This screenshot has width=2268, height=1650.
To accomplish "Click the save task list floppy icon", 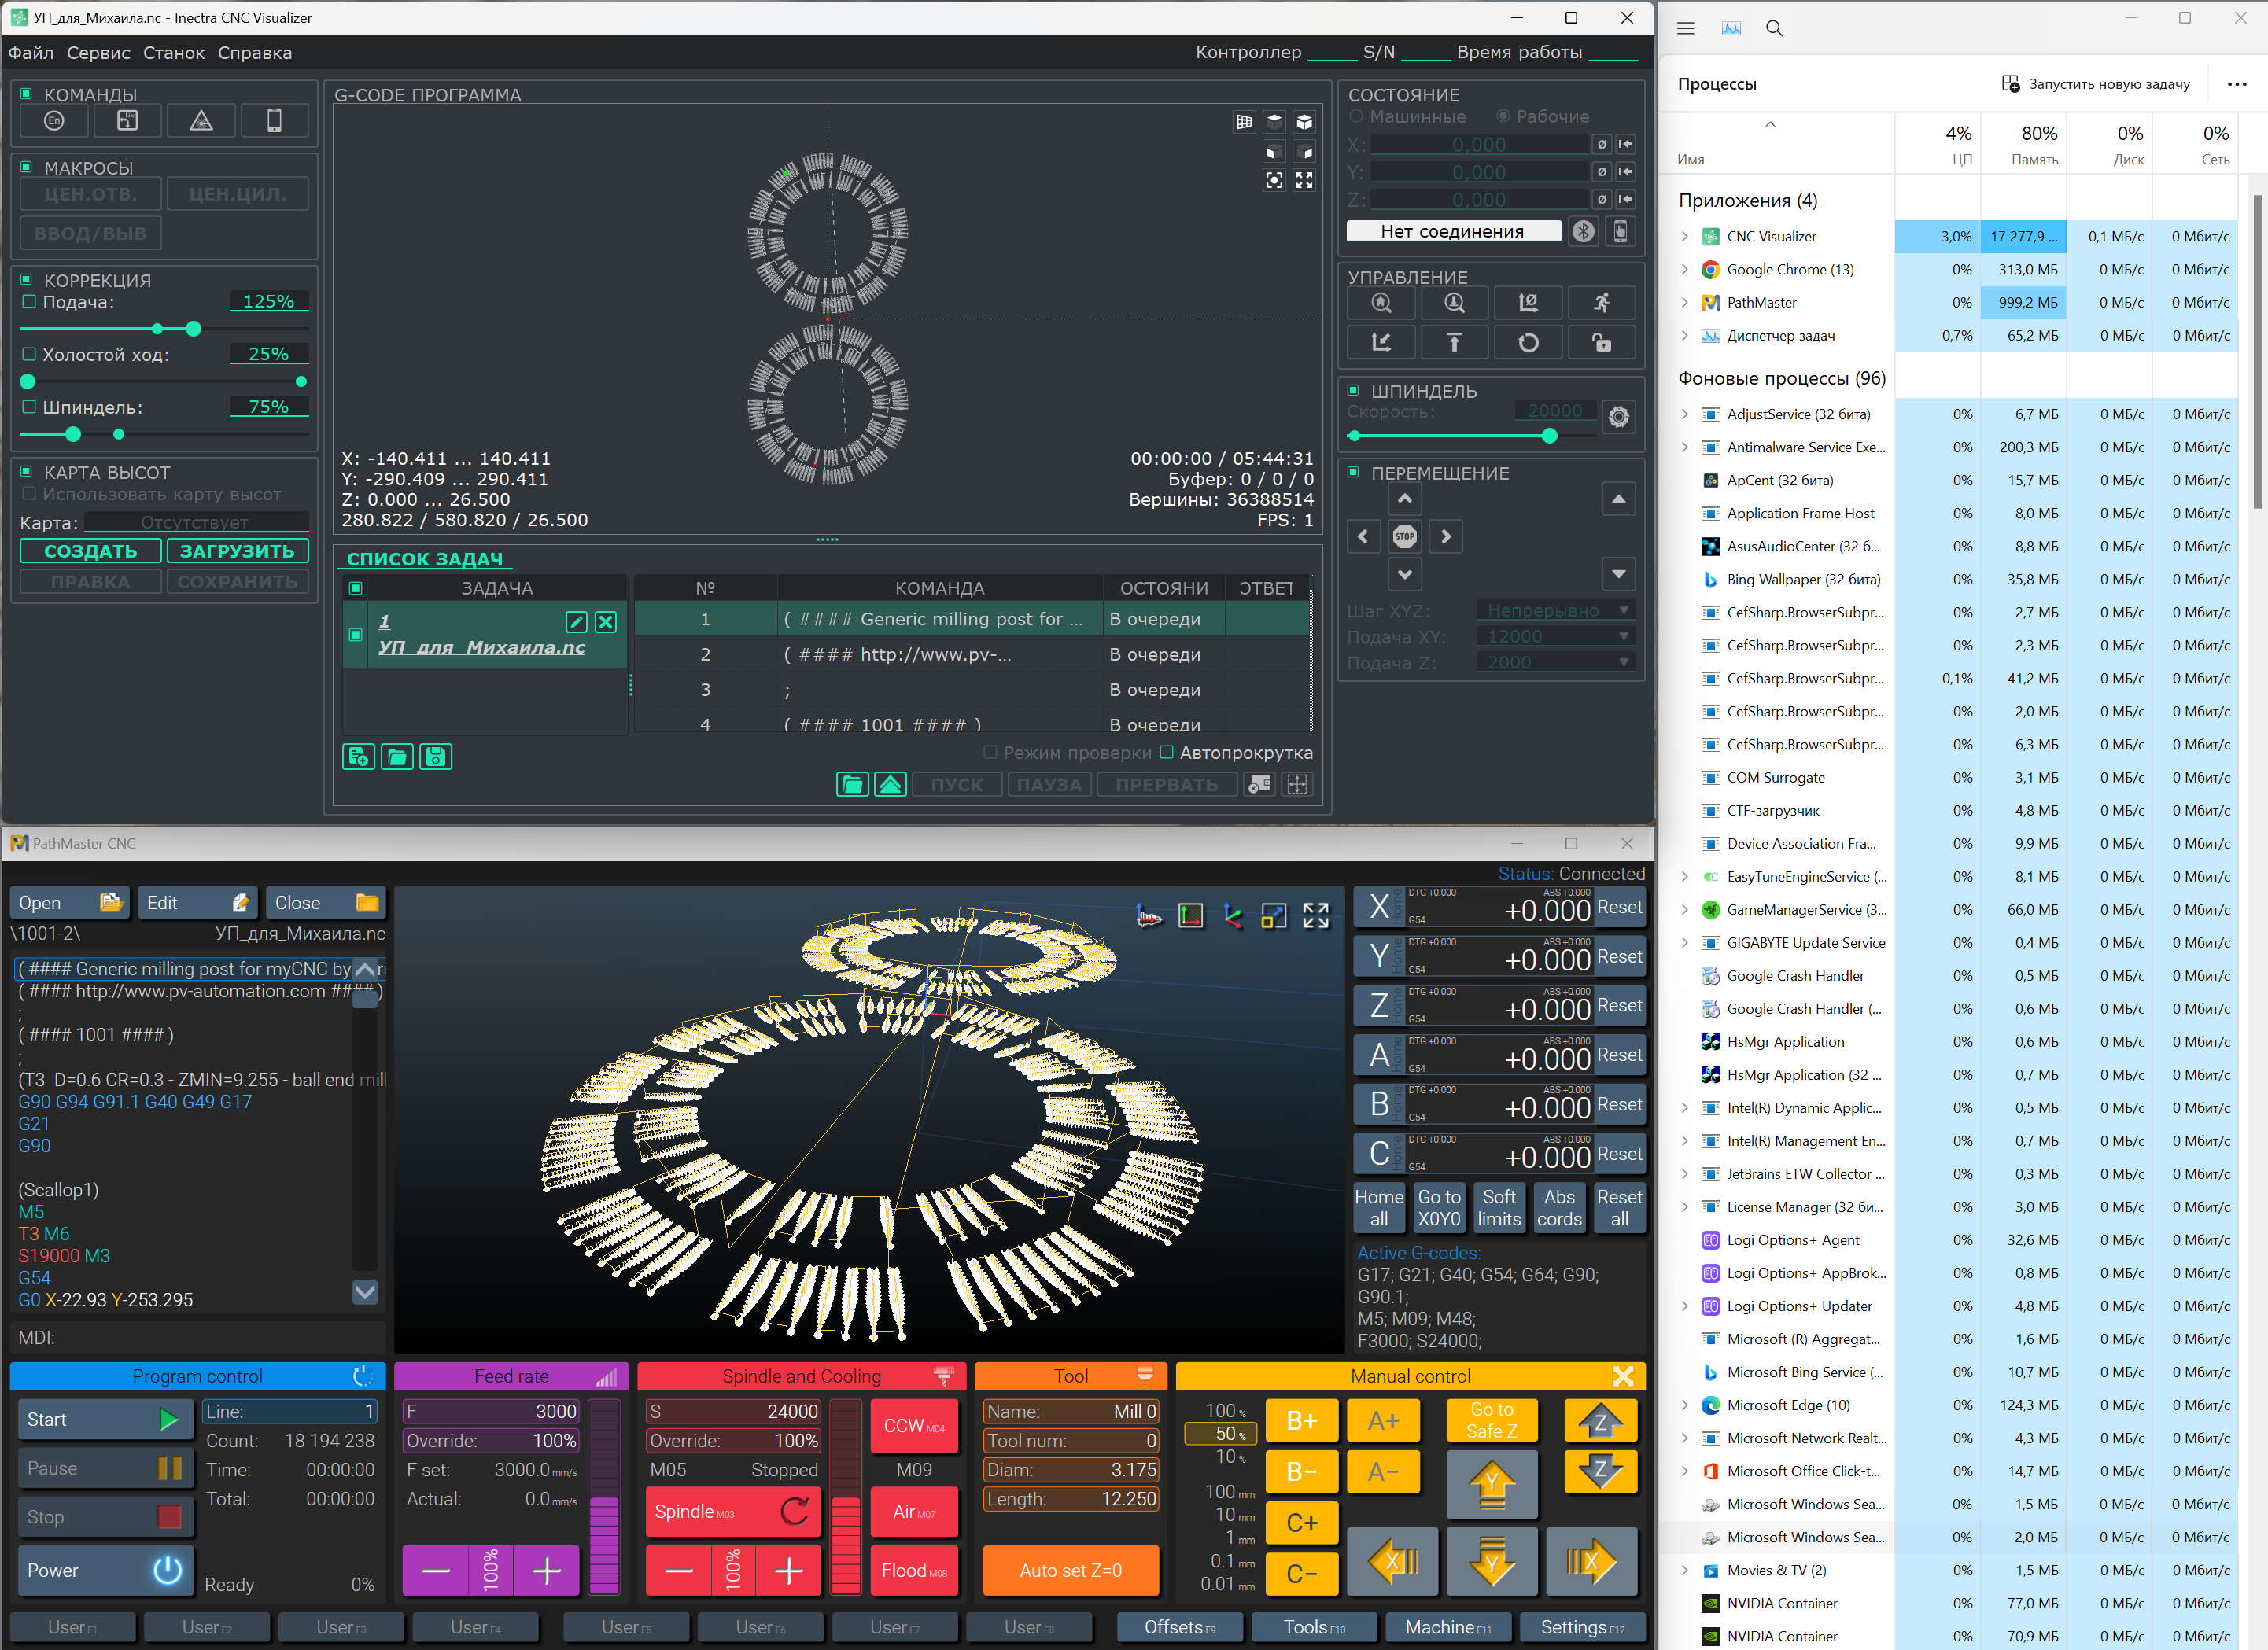I will click(436, 757).
